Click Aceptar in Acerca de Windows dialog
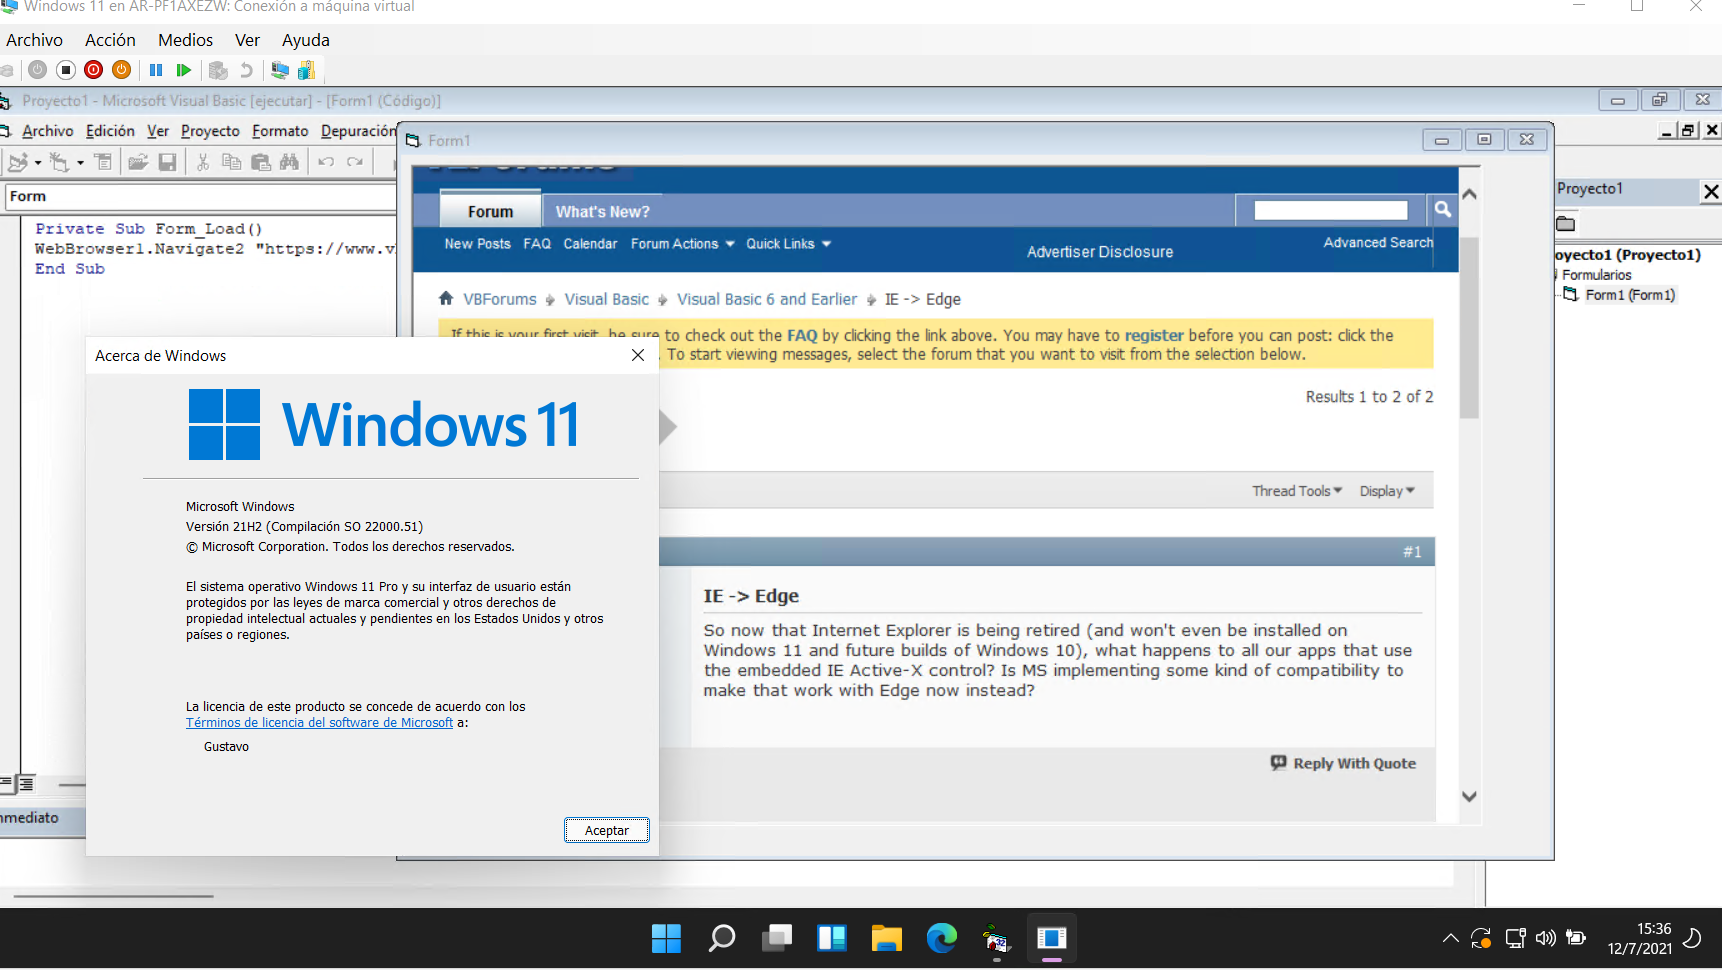 tap(606, 830)
